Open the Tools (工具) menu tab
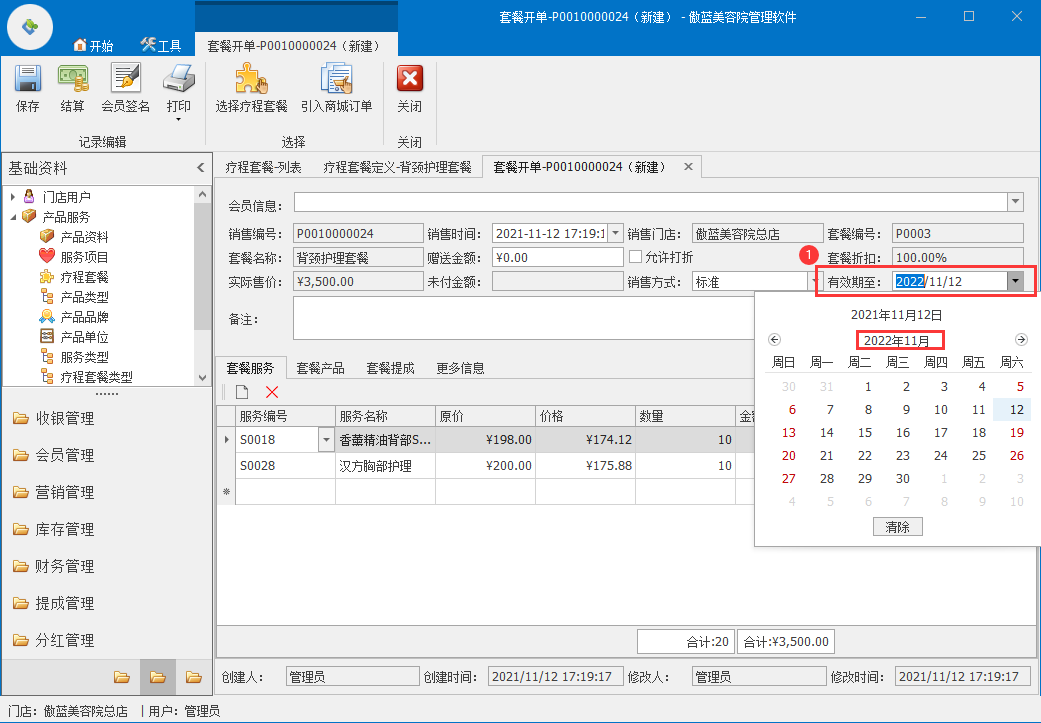Screen dimensions: 1041x723 pyautogui.click(x=161, y=45)
